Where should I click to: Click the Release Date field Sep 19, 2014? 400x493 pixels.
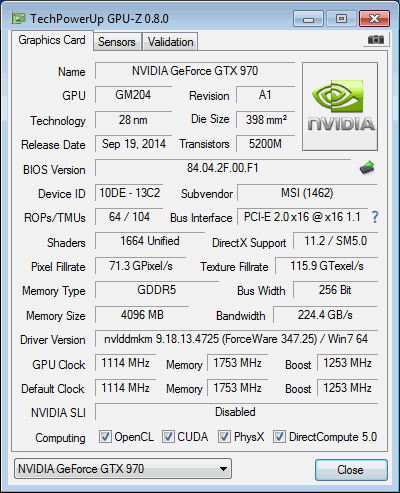pyautogui.click(x=133, y=144)
